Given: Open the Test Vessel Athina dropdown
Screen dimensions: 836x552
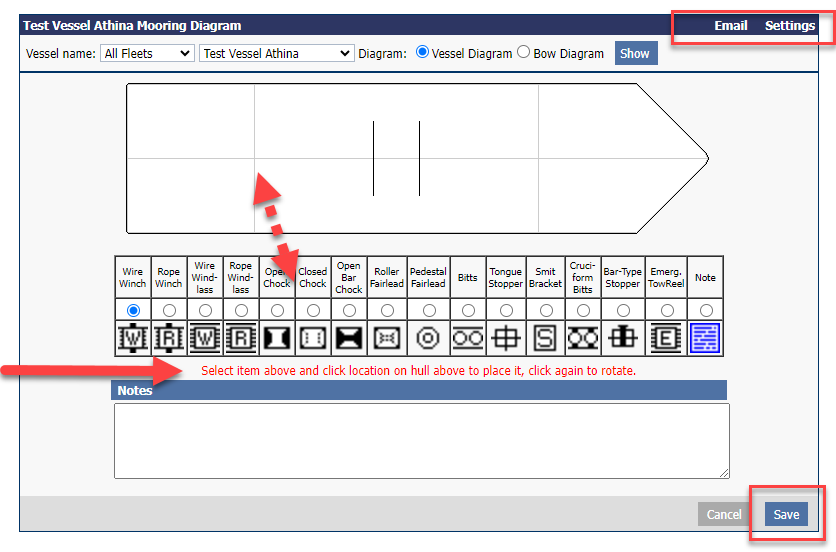Looking at the screenshot, I should tap(277, 53).
